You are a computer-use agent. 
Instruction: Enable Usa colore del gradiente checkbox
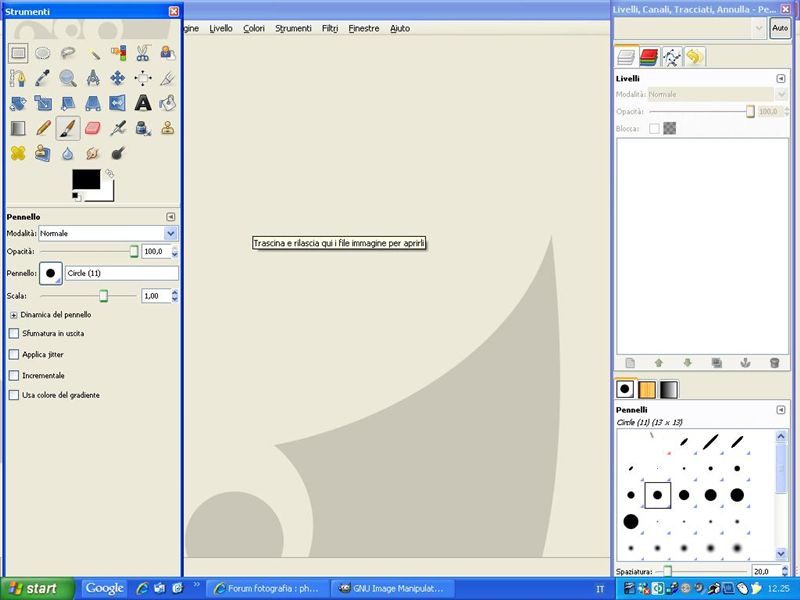pyautogui.click(x=14, y=395)
